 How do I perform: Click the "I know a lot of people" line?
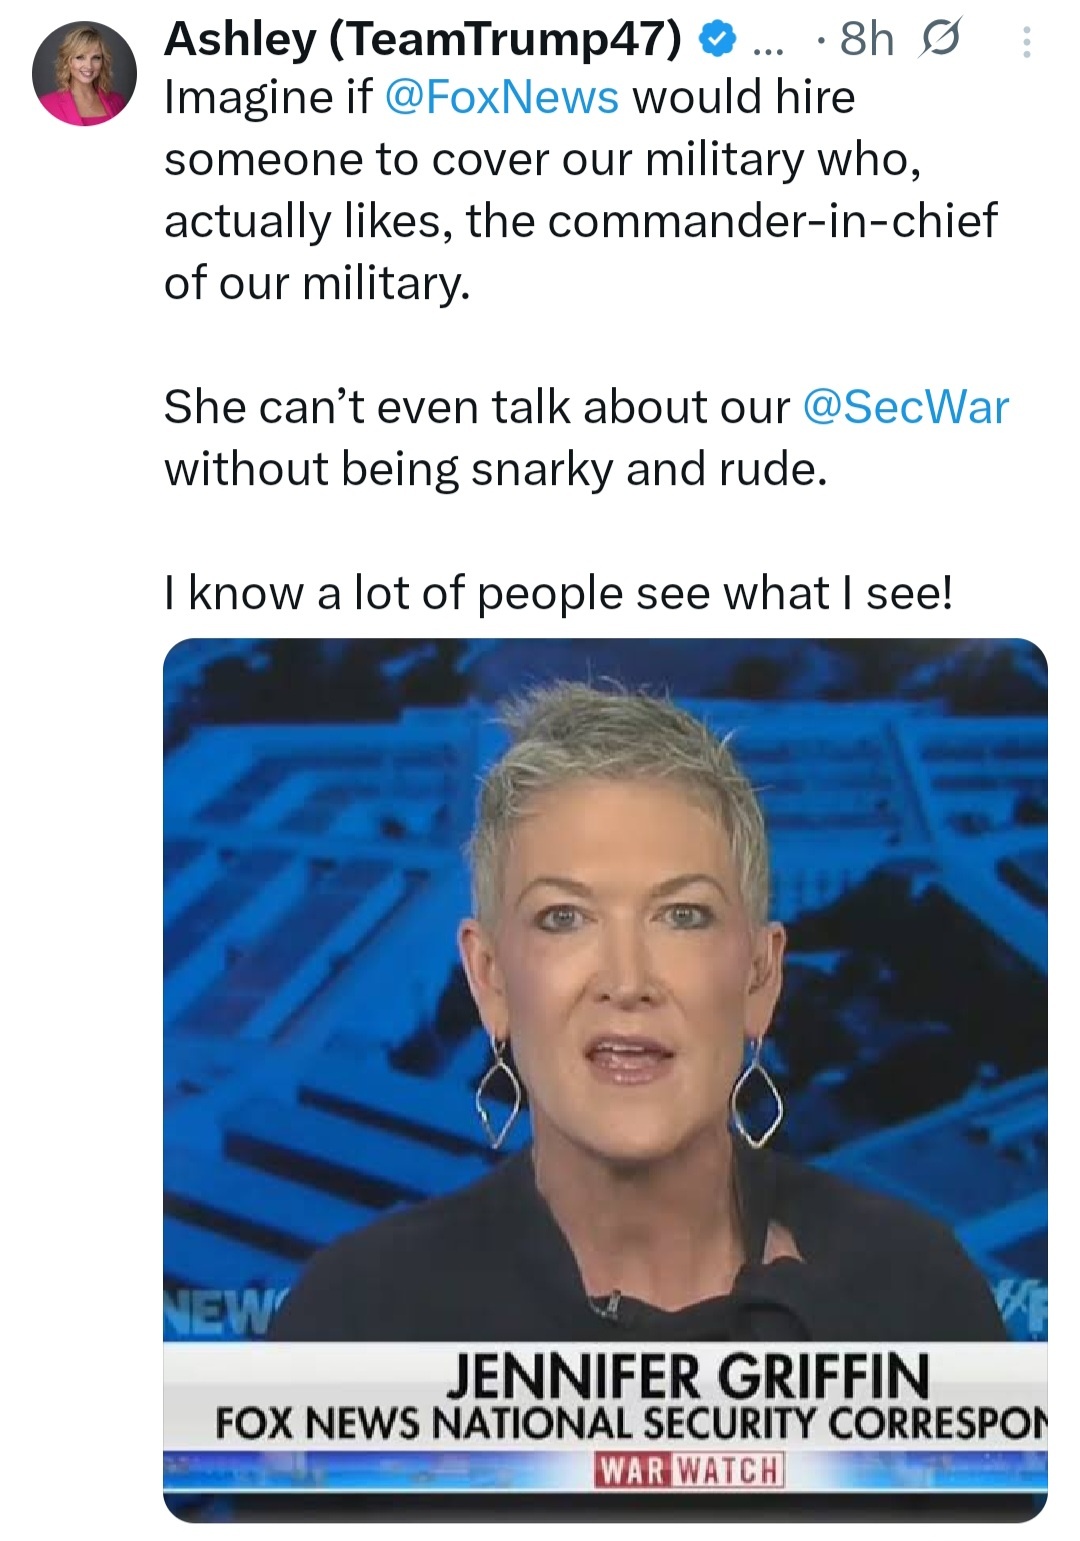(x=558, y=593)
